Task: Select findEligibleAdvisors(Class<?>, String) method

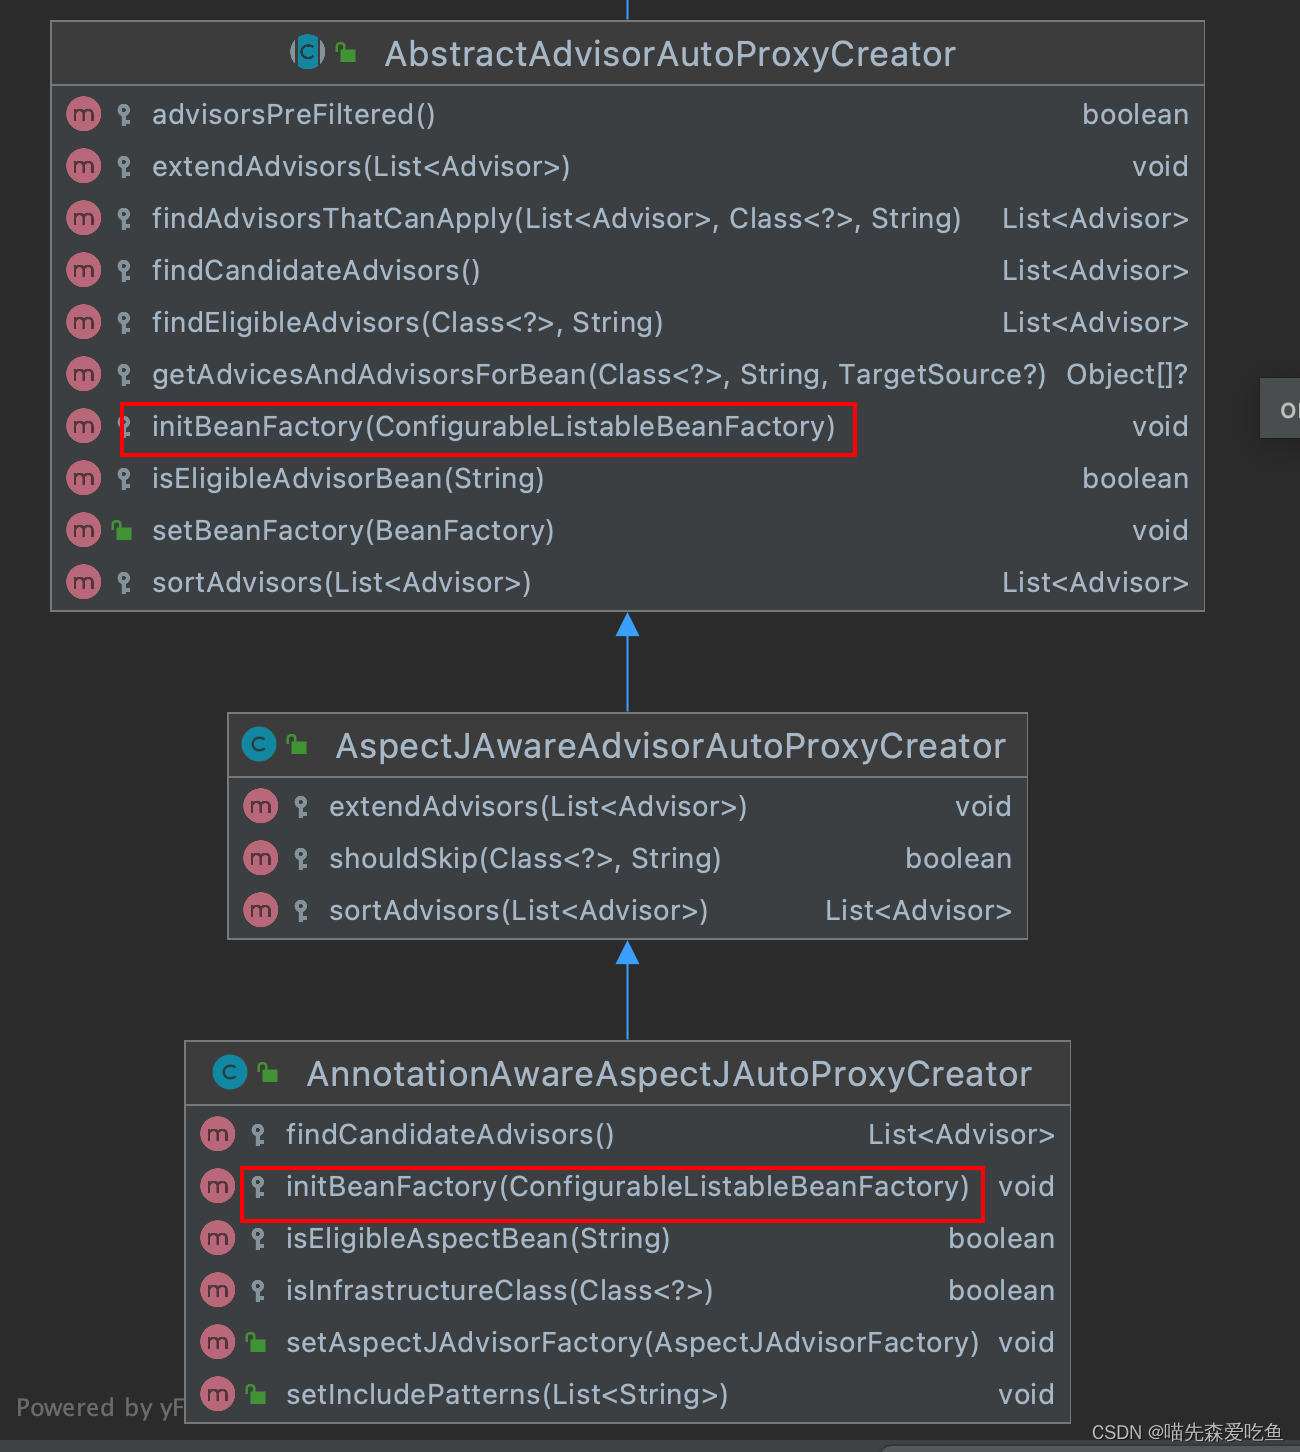Action: (408, 322)
